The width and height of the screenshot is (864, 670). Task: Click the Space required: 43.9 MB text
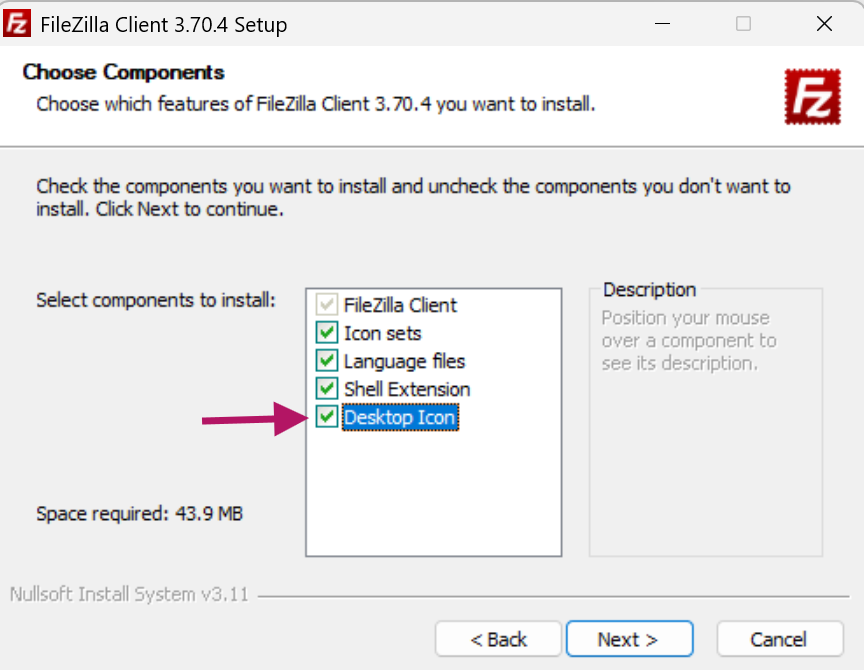point(139,514)
